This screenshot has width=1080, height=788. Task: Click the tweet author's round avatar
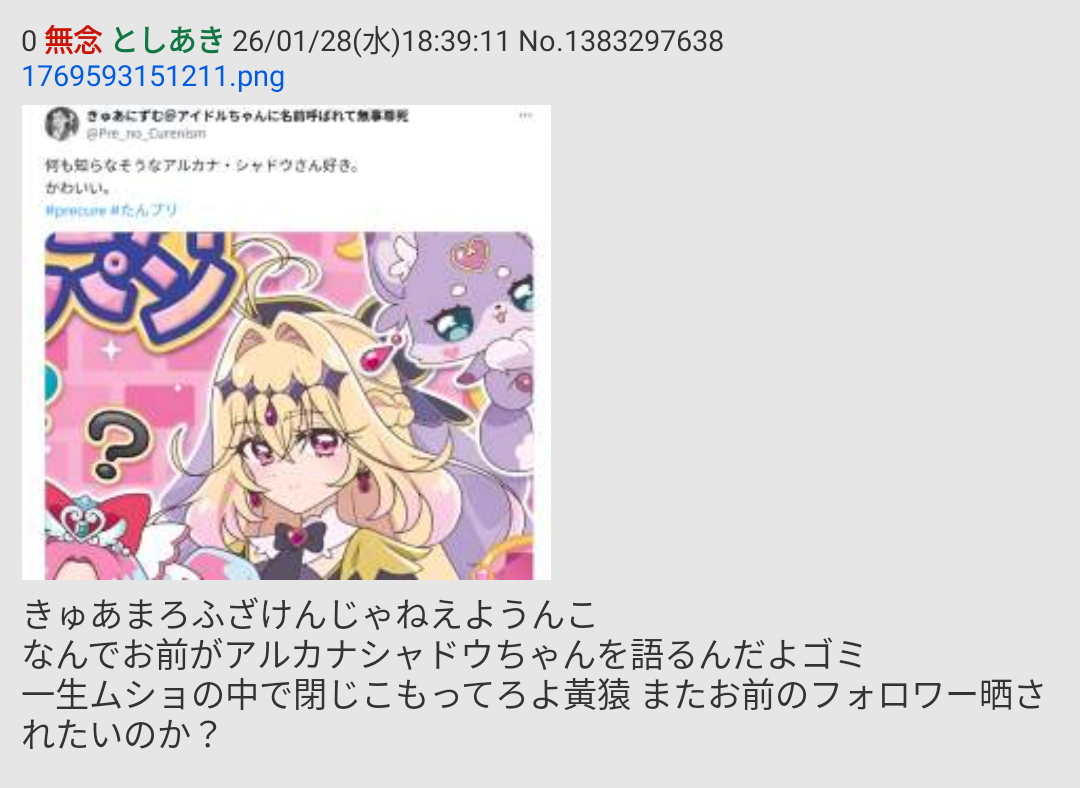click(62, 124)
